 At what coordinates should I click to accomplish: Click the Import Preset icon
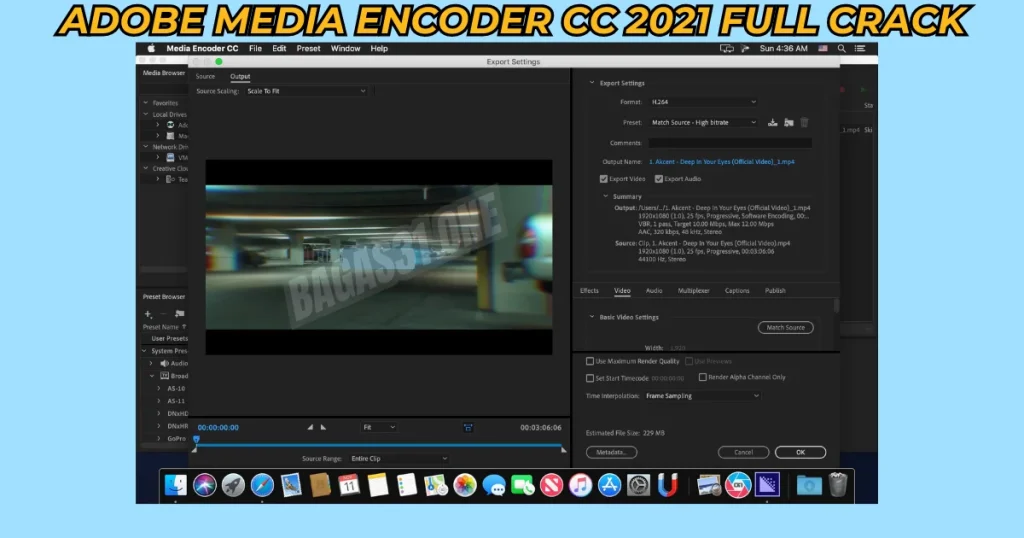click(789, 122)
